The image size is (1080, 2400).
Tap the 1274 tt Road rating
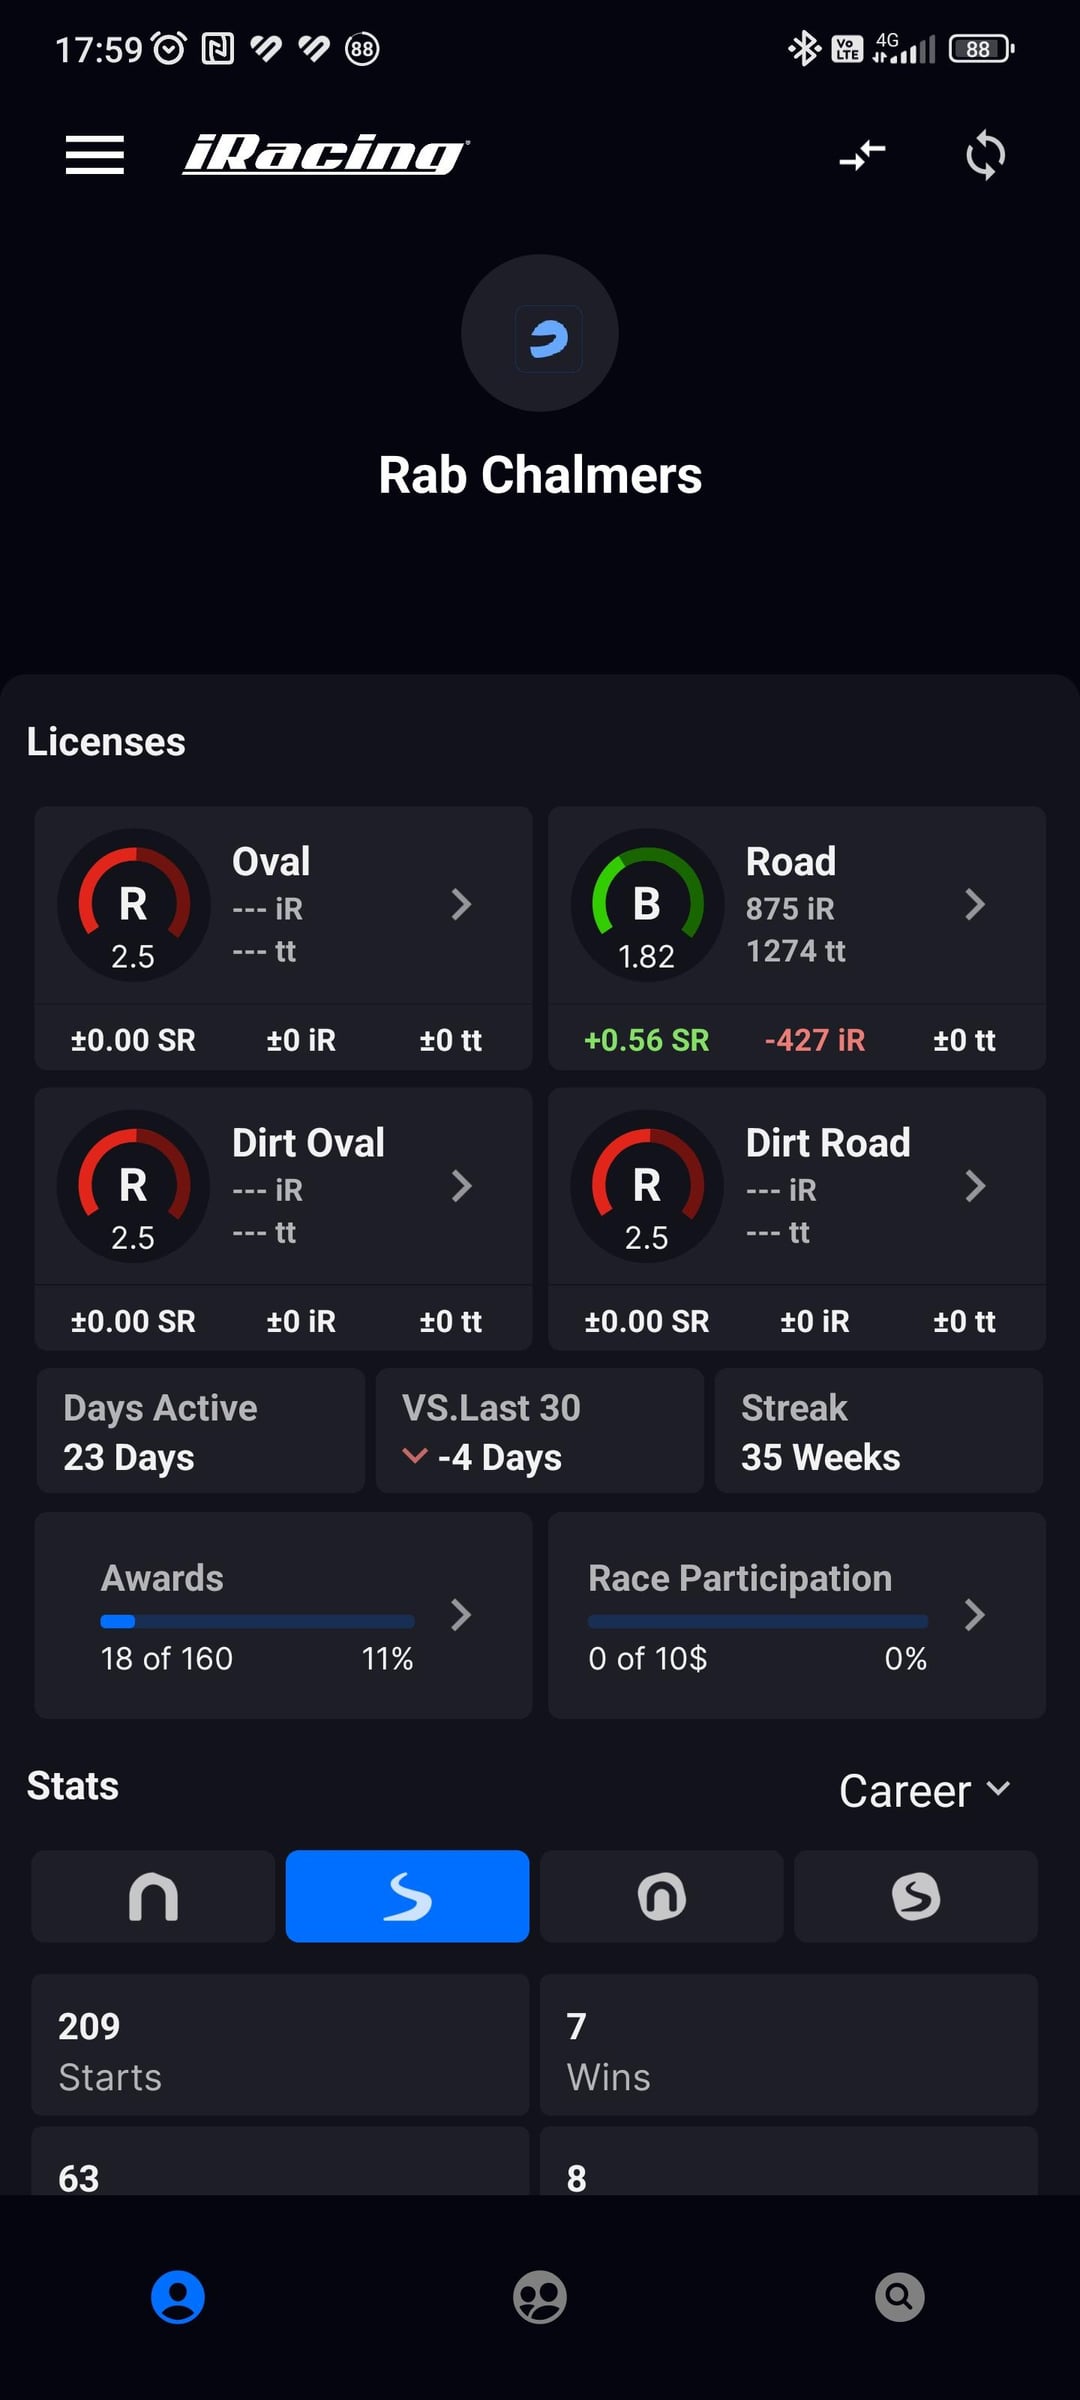(796, 951)
